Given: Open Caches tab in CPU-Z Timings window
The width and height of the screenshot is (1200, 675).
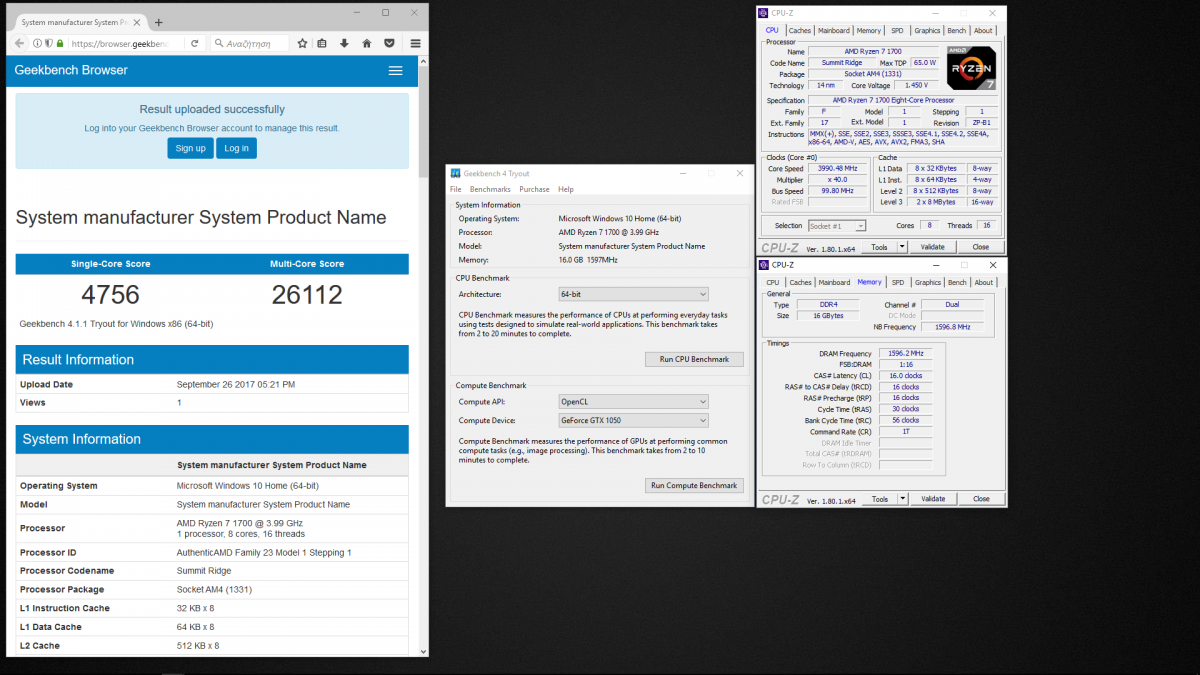Looking at the screenshot, I should [800, 283].
